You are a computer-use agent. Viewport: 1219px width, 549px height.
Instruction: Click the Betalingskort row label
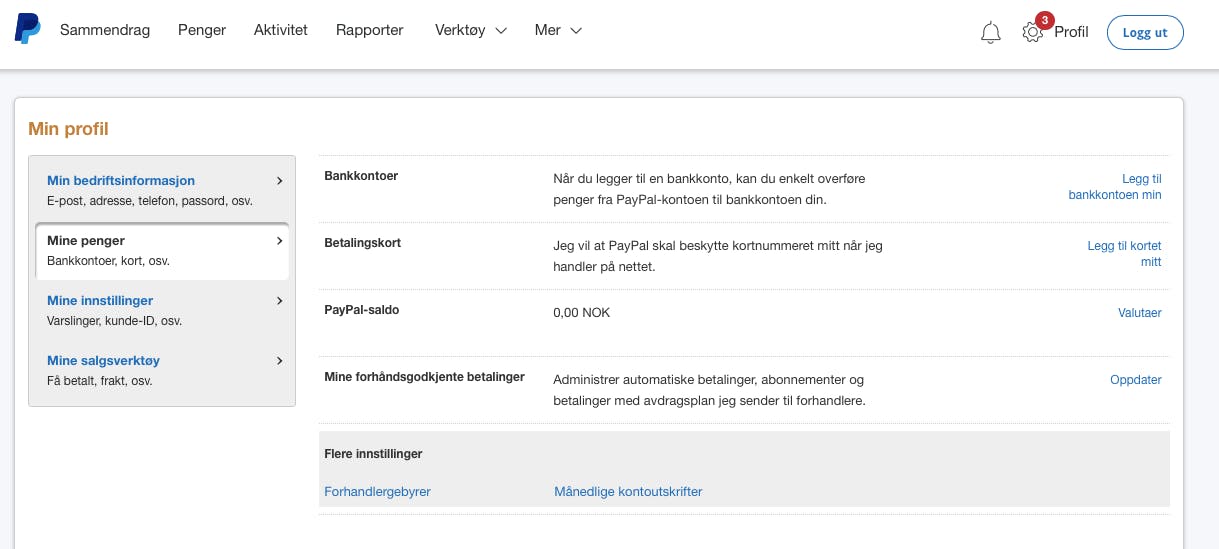pos(363,242)
